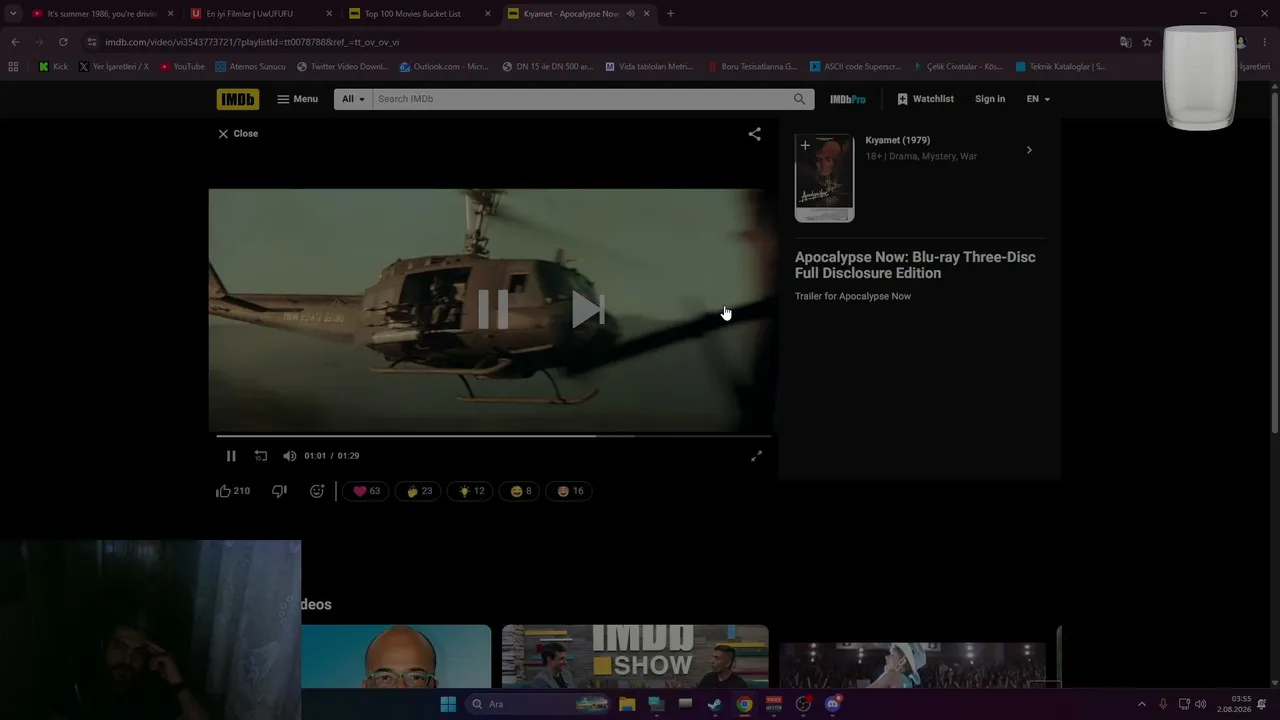Open the Twitter Video Downl... bookmark
Viewport: 1280px width, 720px height.
click(342, 67)
